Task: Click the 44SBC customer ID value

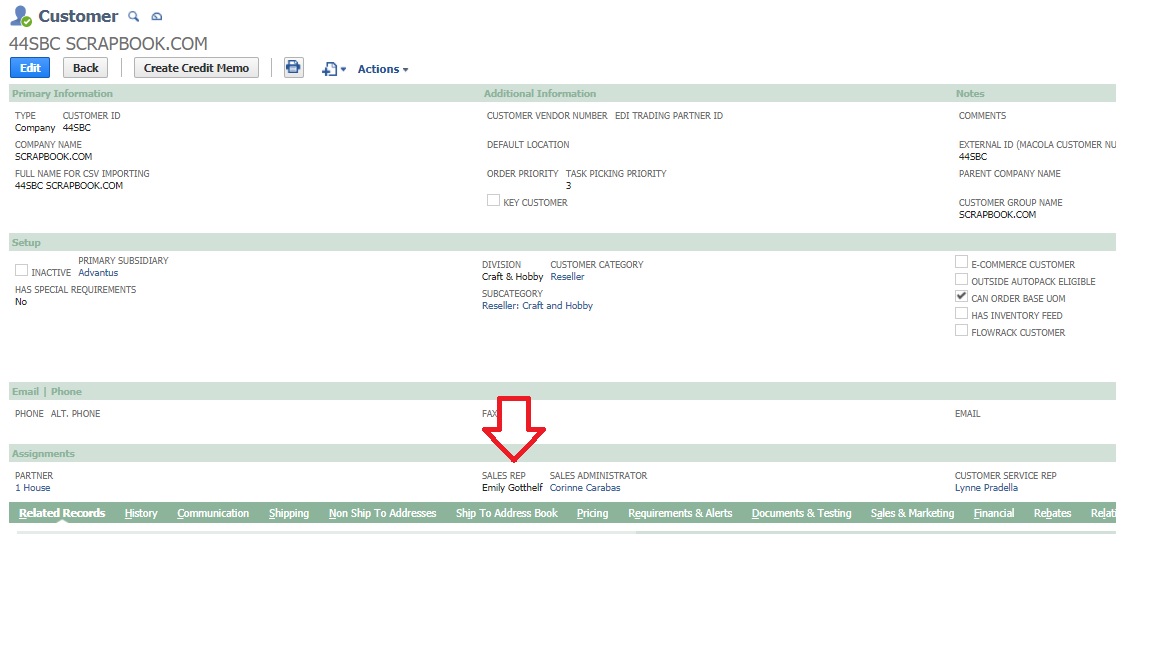Action: tap(76, 128)
